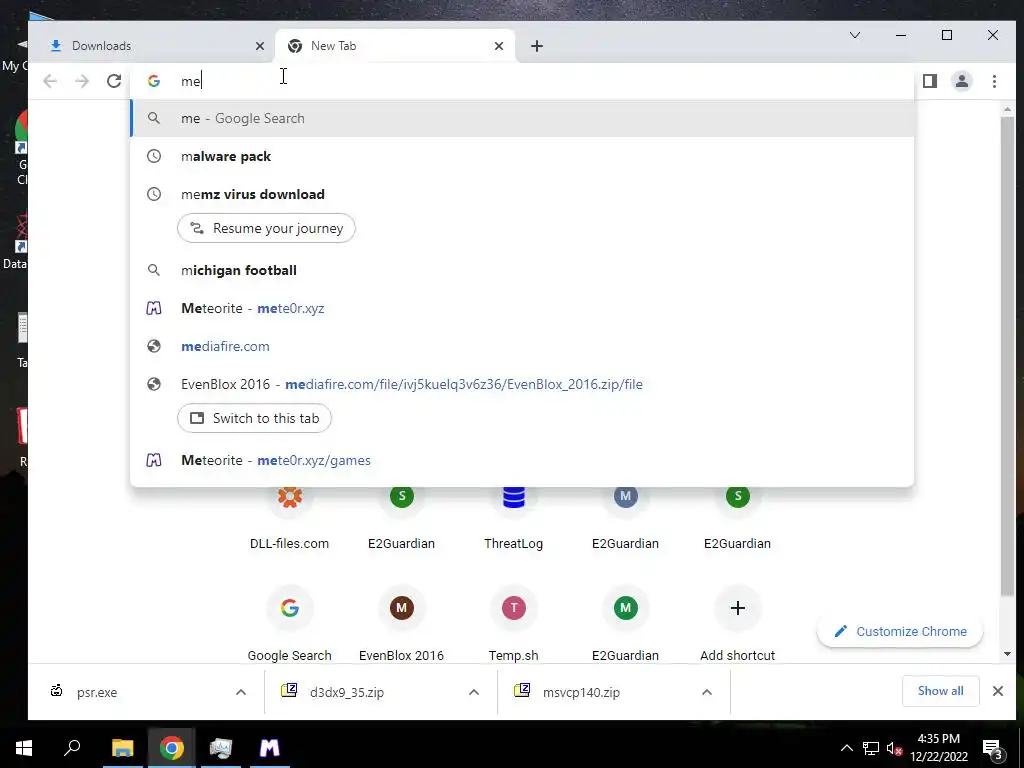Screen dimensions: 1024x768
Task: Select 'me - Google Search' suggestion
Action: 522,118
